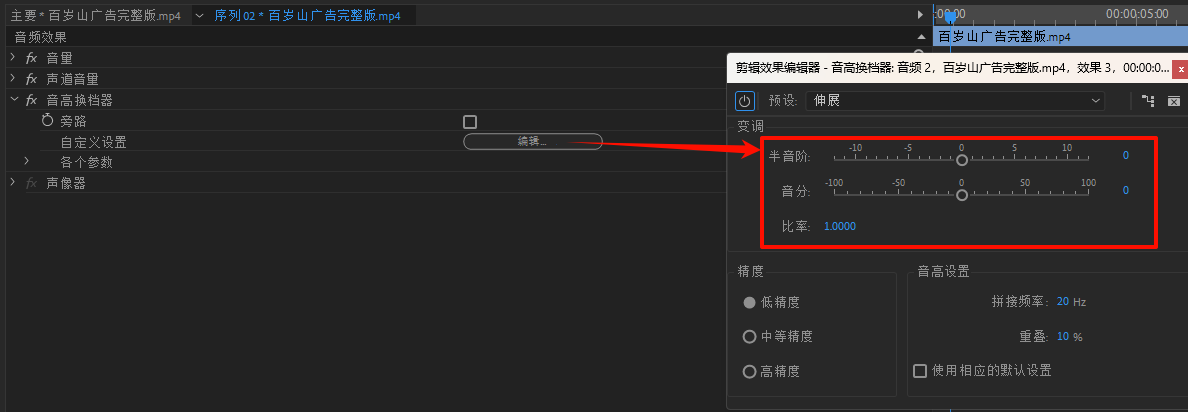
Task: Toggle the fx icon for 声像器
Action: tap(32, 183)
